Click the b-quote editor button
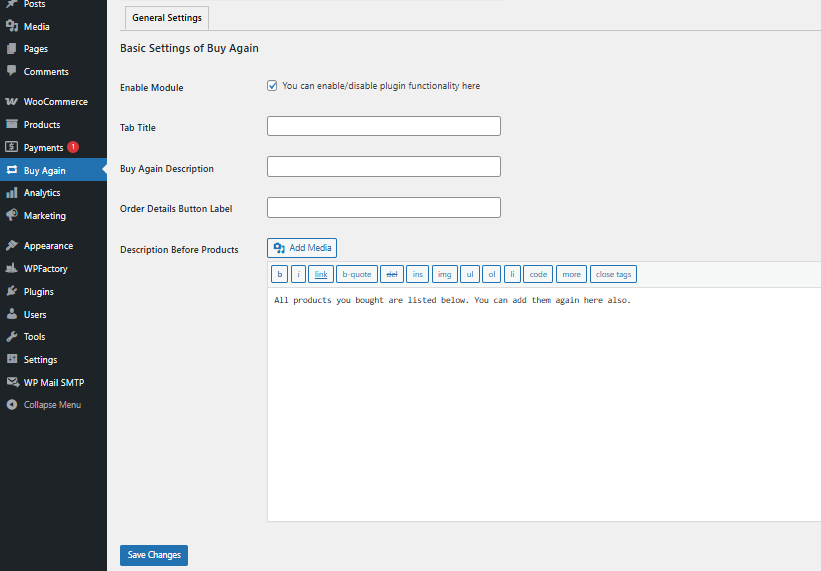Screen dimensions: 821x571 click(x=356, y=274)
